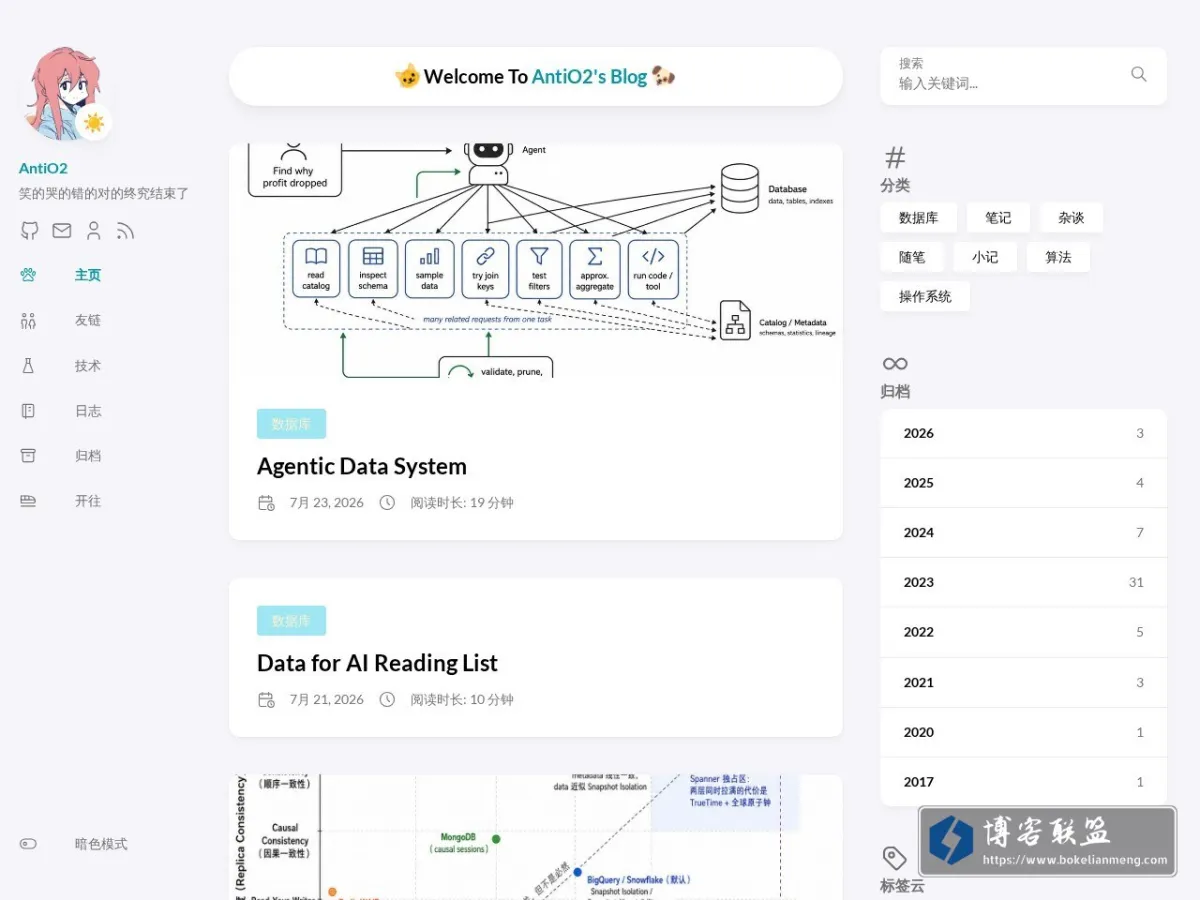
Task: Select the 算法 category
Action: (x=1058, y=257)
